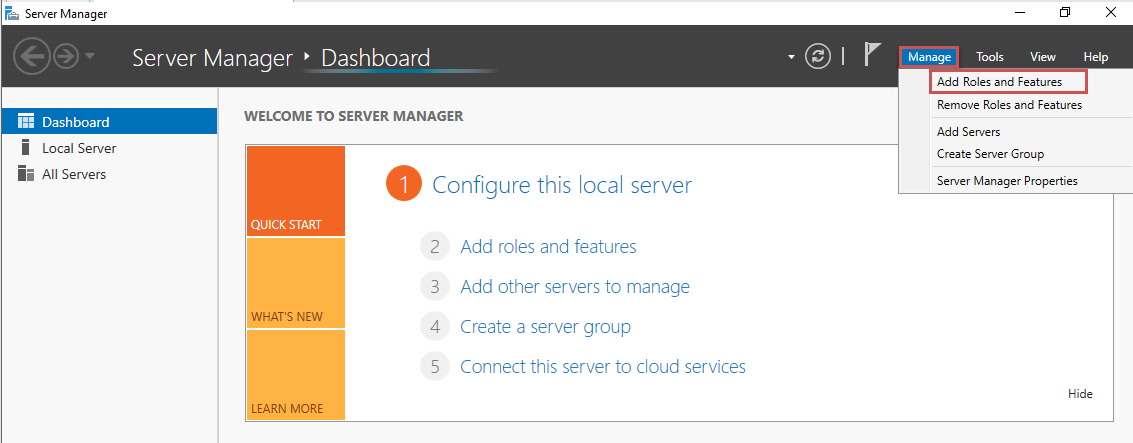1133x443 pixels.
Task: Click the step 3 number circle
Action: coord(434,287)
